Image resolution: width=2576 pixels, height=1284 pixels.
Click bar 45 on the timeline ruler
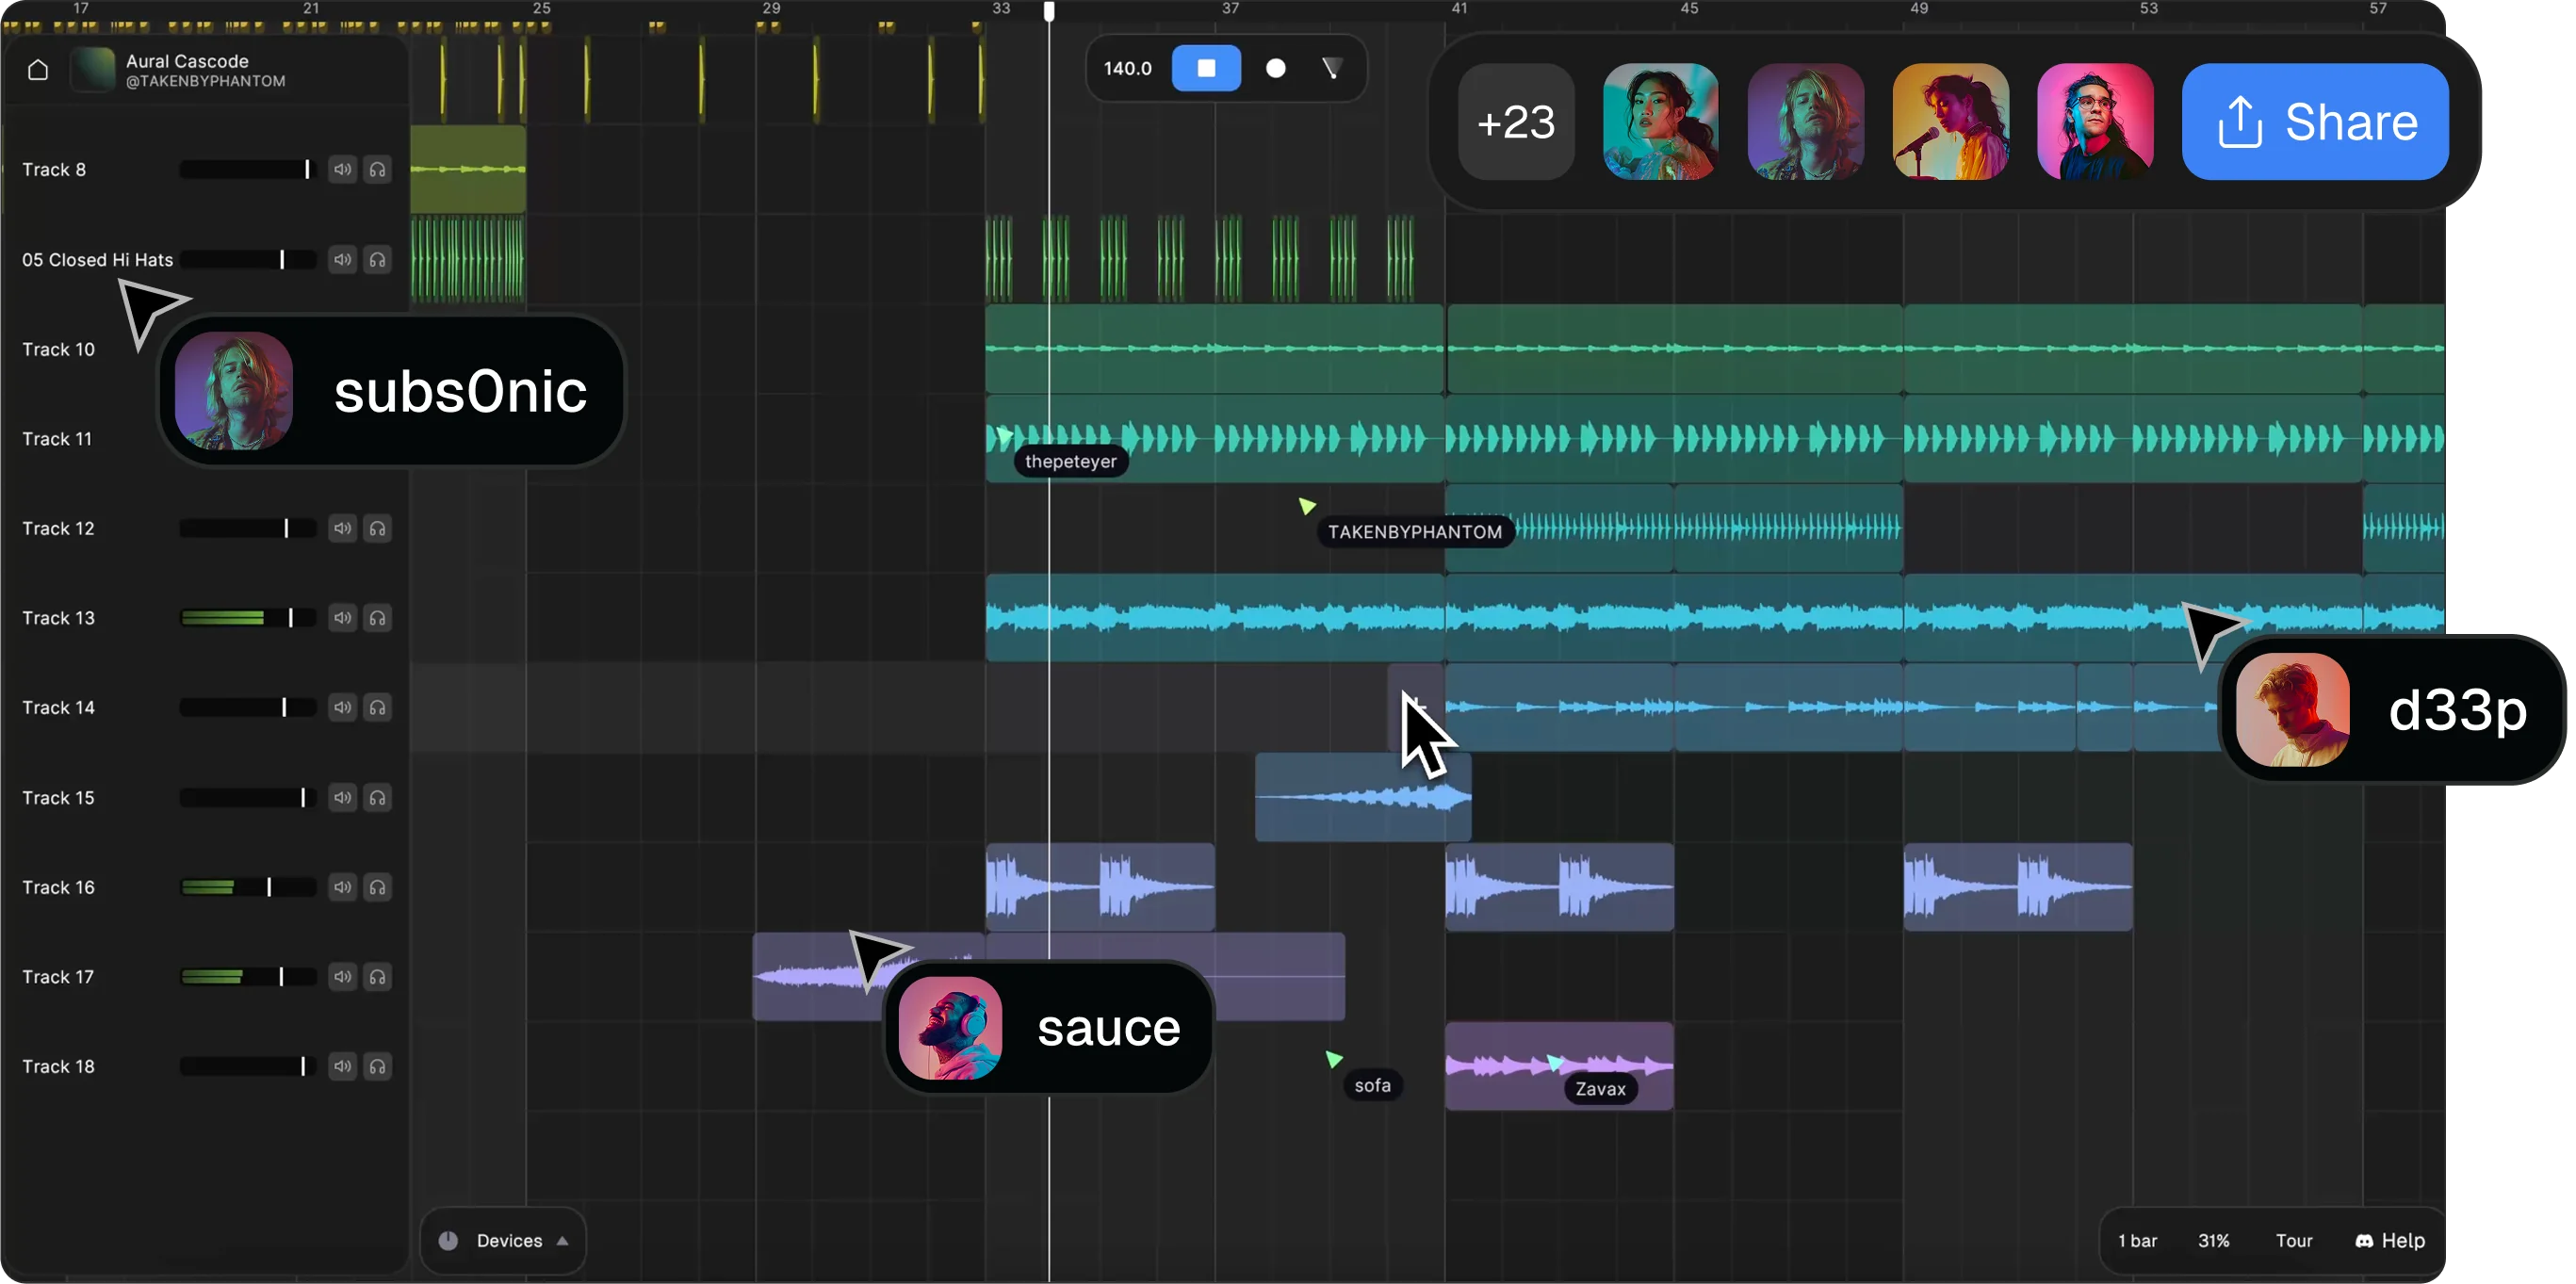(x=1689, y=9)
